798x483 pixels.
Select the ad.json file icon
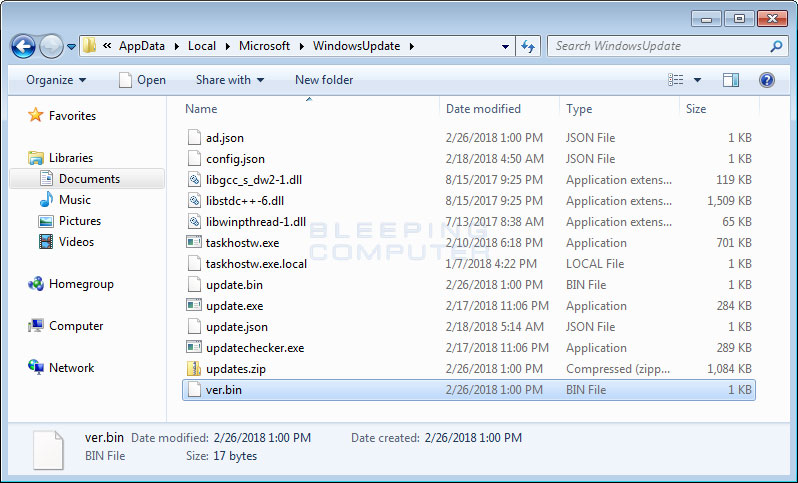point(194,137)
